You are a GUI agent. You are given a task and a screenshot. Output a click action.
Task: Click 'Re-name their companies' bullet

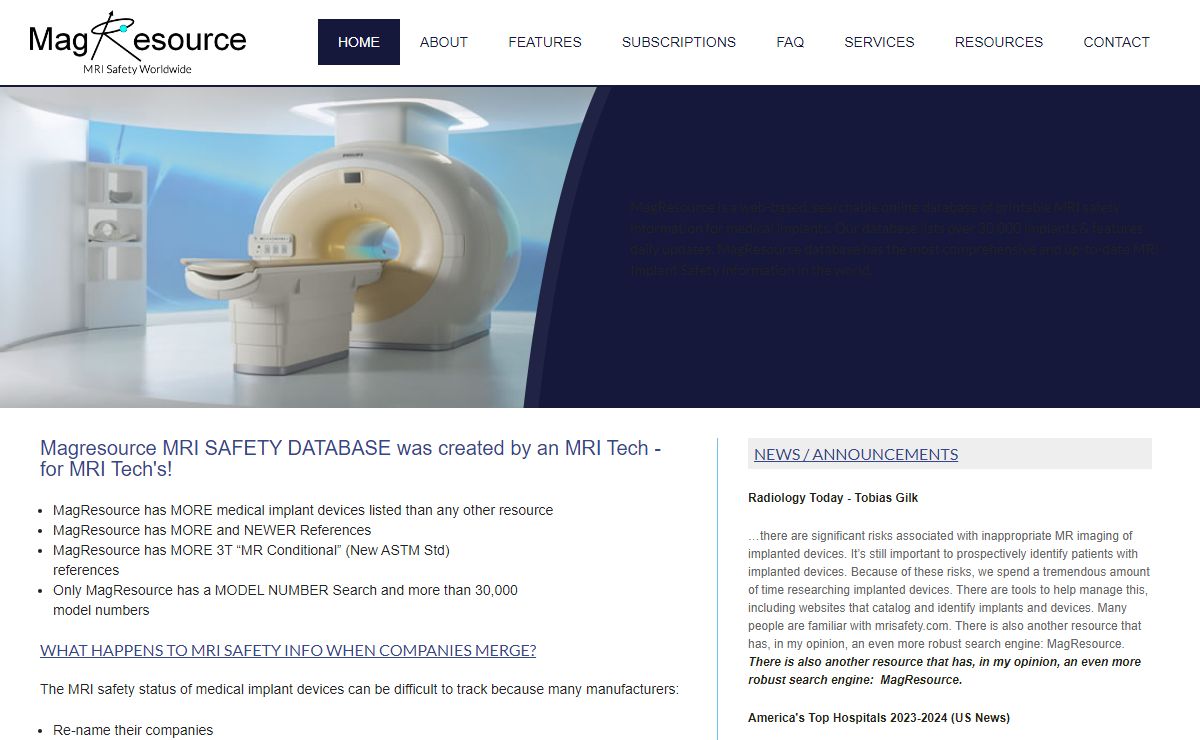point(133,730)
